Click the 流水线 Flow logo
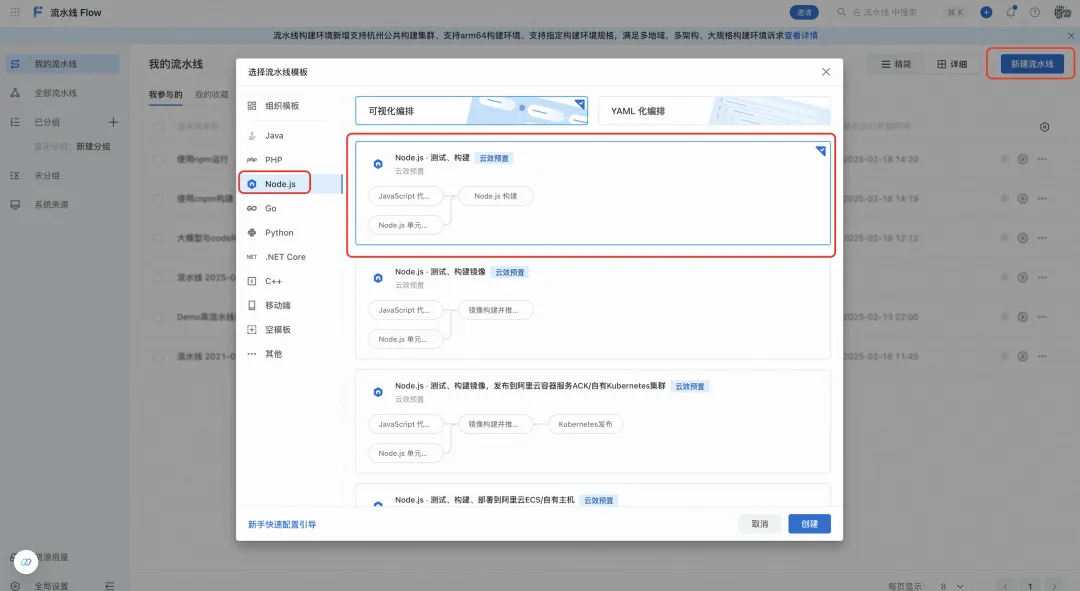1080x591 pixels. [x=67, y=12]
